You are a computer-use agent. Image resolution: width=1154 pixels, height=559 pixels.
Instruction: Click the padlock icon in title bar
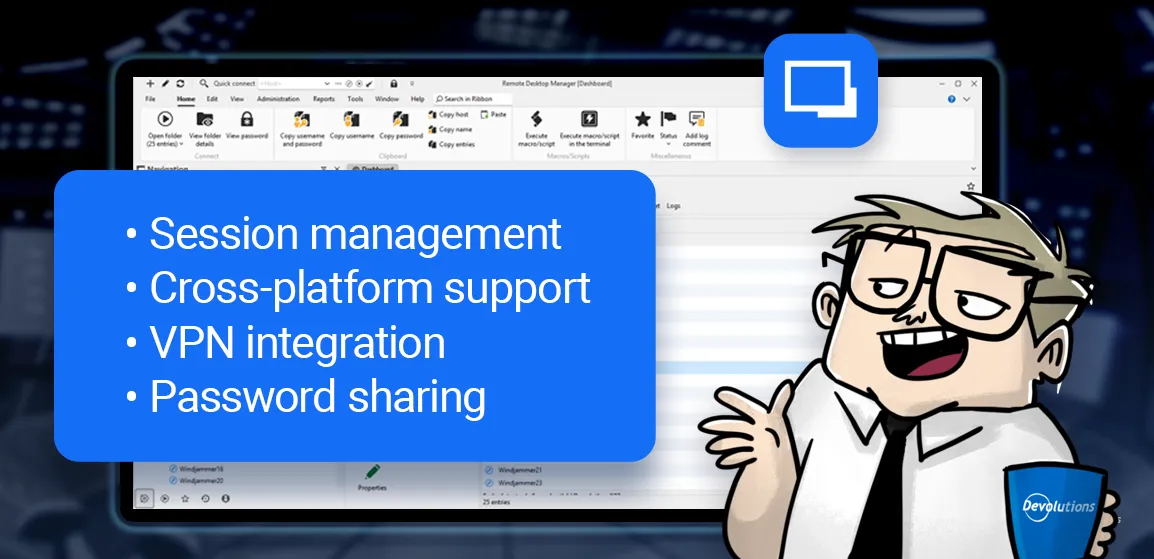tap(394, 84)
